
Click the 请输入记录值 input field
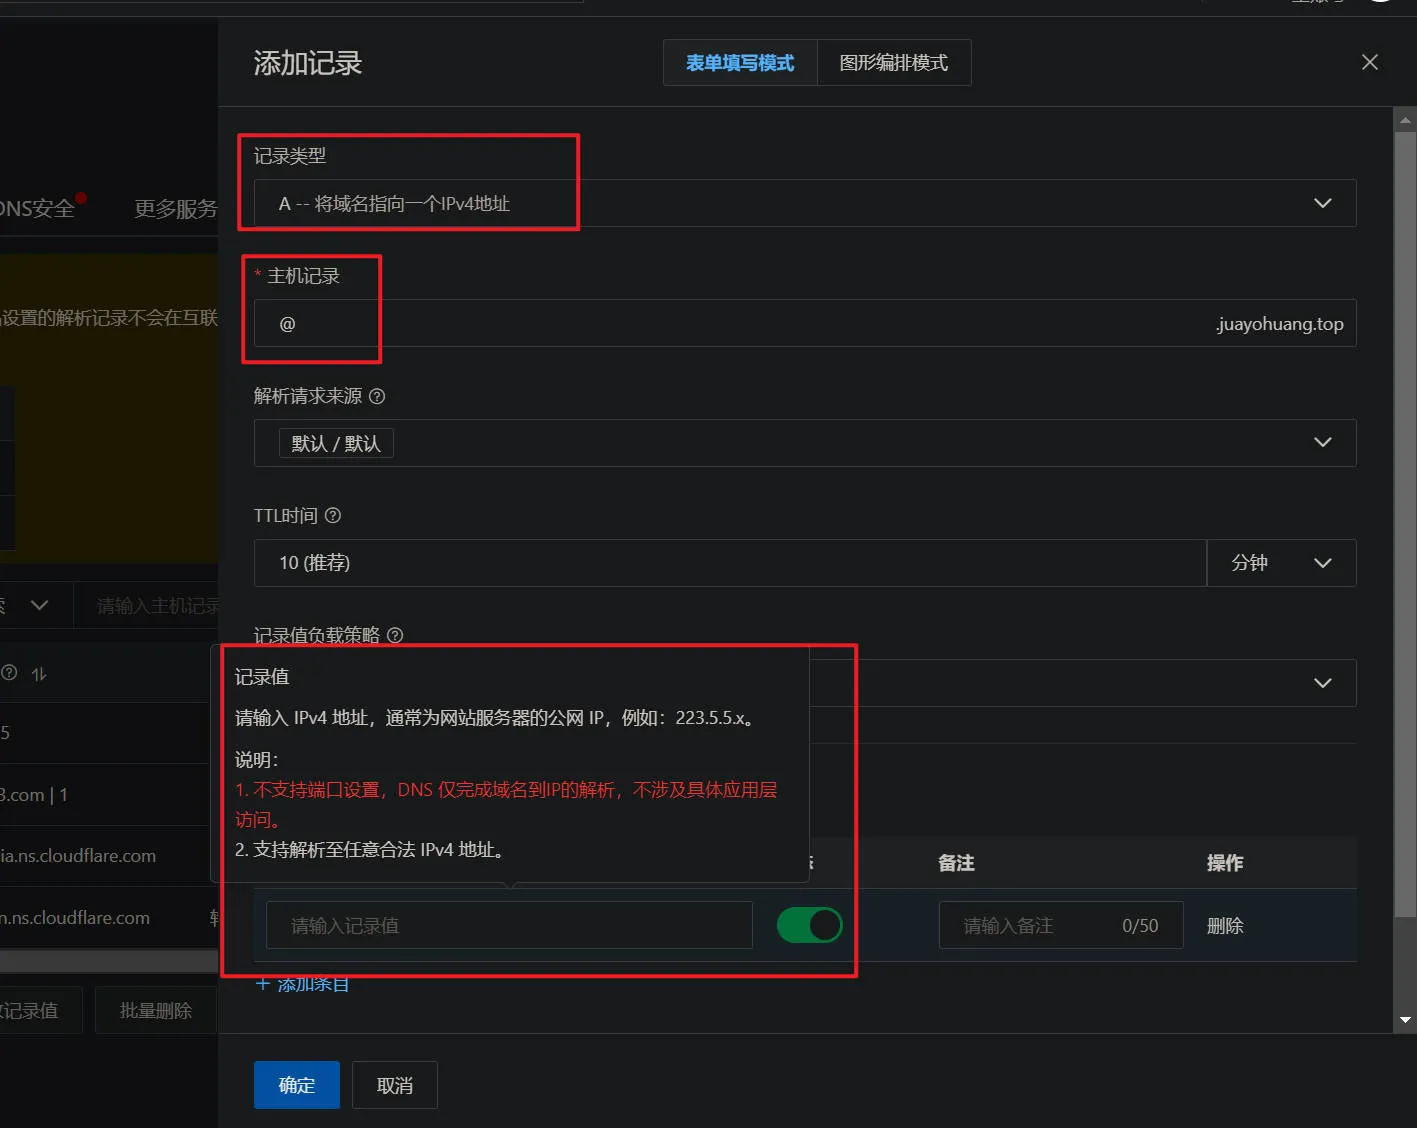pyautogui.click(x=509, y=926)
